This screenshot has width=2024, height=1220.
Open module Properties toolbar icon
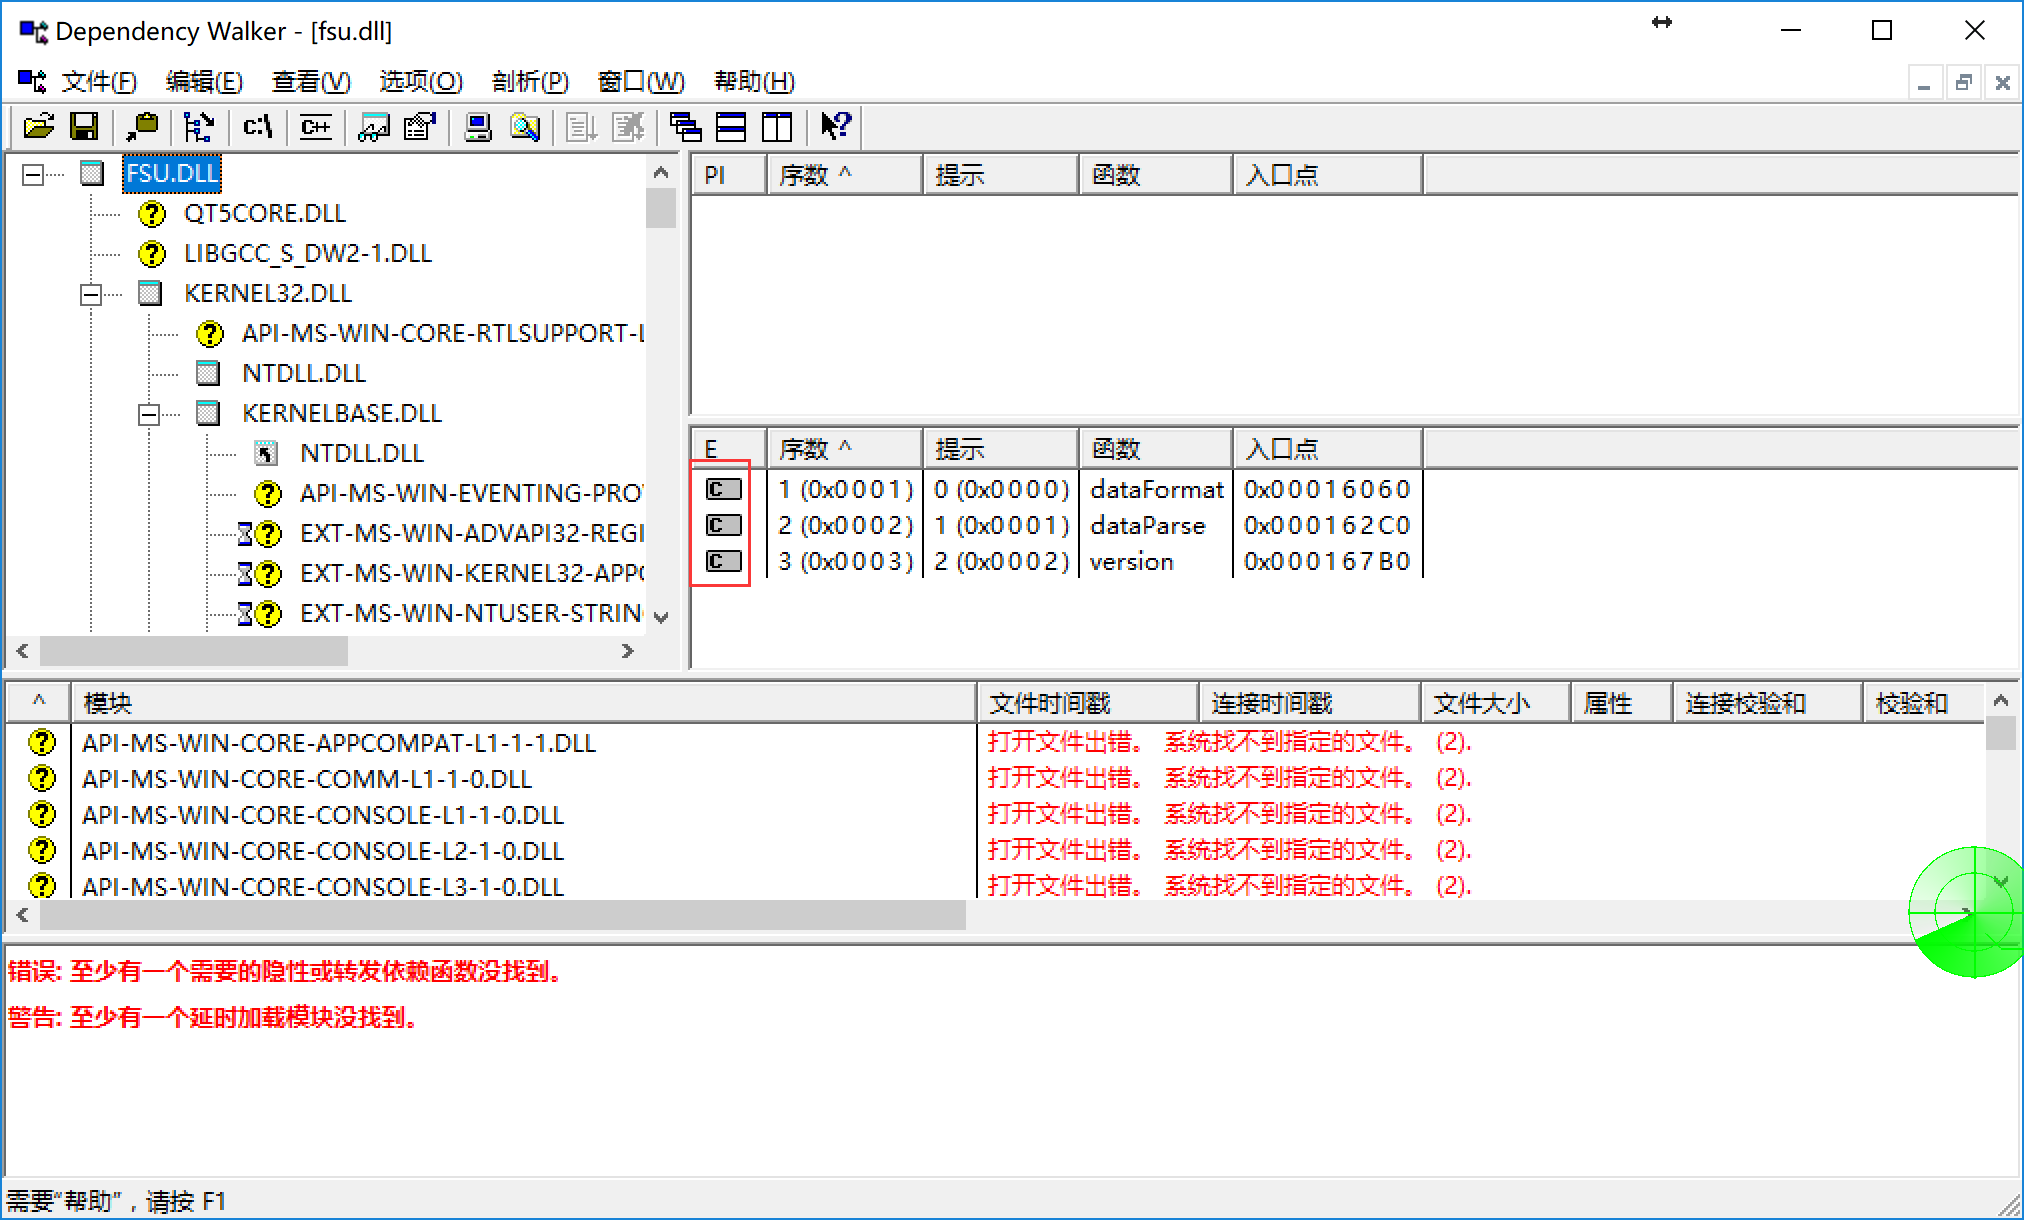(x=420, y=127)
